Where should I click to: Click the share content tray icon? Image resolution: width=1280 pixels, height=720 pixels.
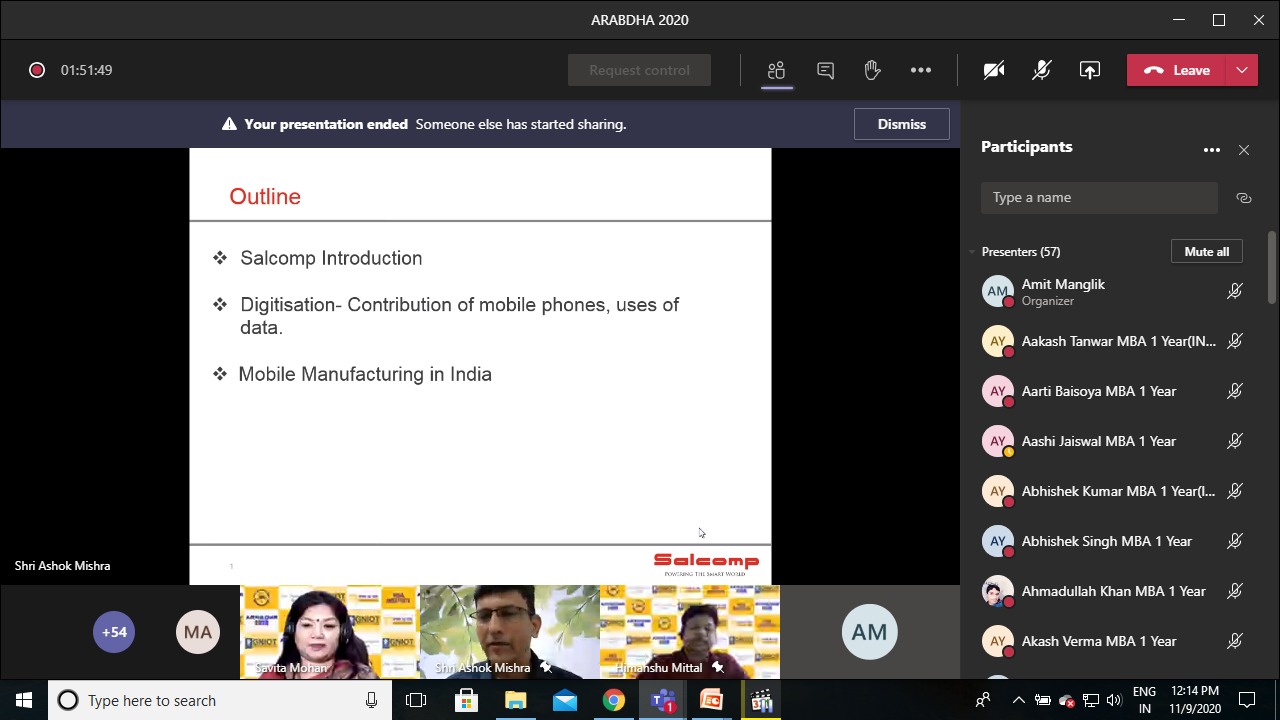pos(1089,70)
